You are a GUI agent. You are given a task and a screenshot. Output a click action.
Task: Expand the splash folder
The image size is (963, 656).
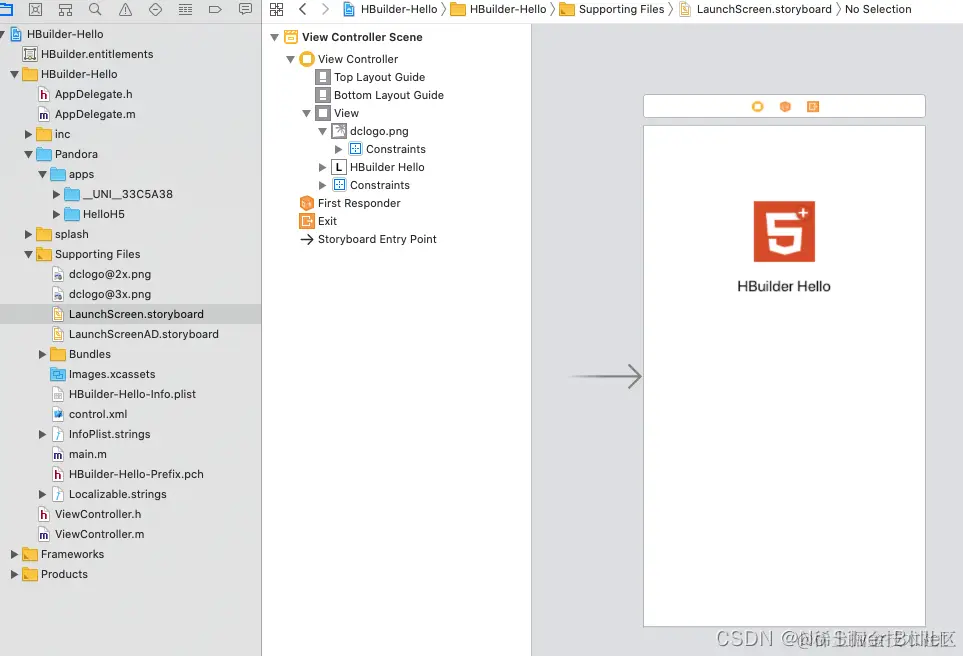[28, 234]
